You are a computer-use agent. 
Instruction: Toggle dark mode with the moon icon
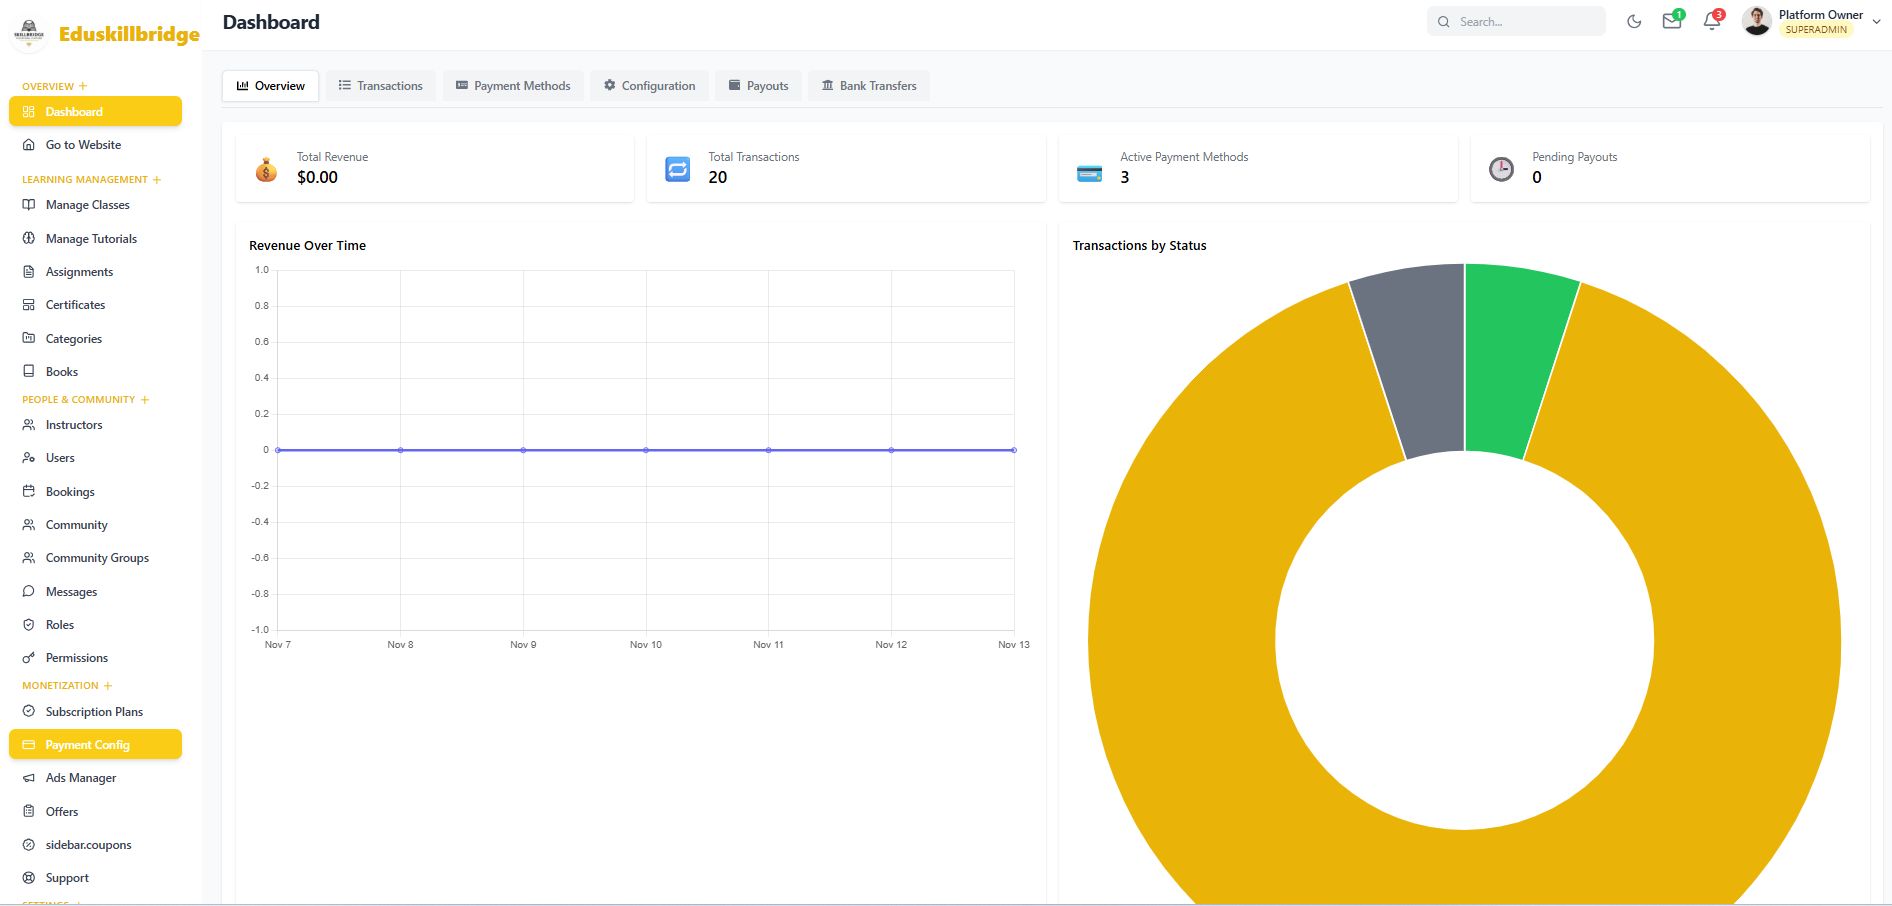click(x=1634, y=21)
